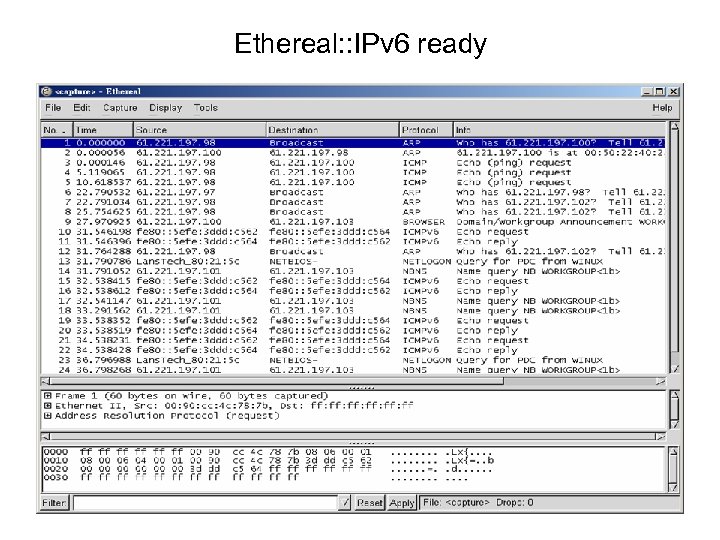The image size is (720, 540).
Task: Click the protocol tree horizontal scrollbar thumb
Action: 353,436
